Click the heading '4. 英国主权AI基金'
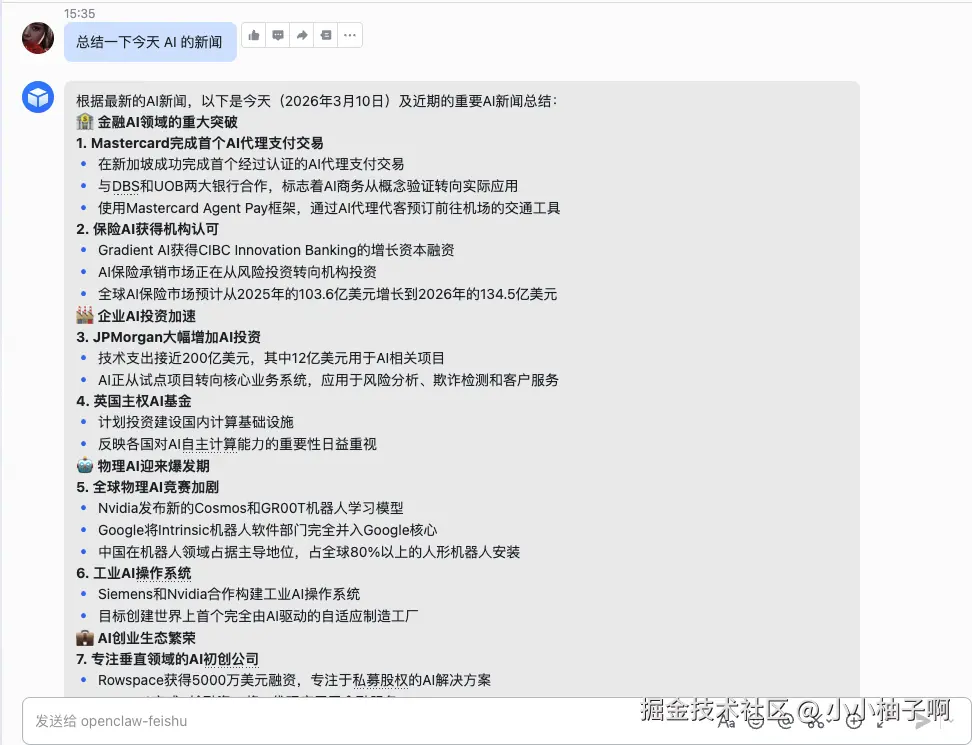 pyautogui.click(x=134, y=402)
